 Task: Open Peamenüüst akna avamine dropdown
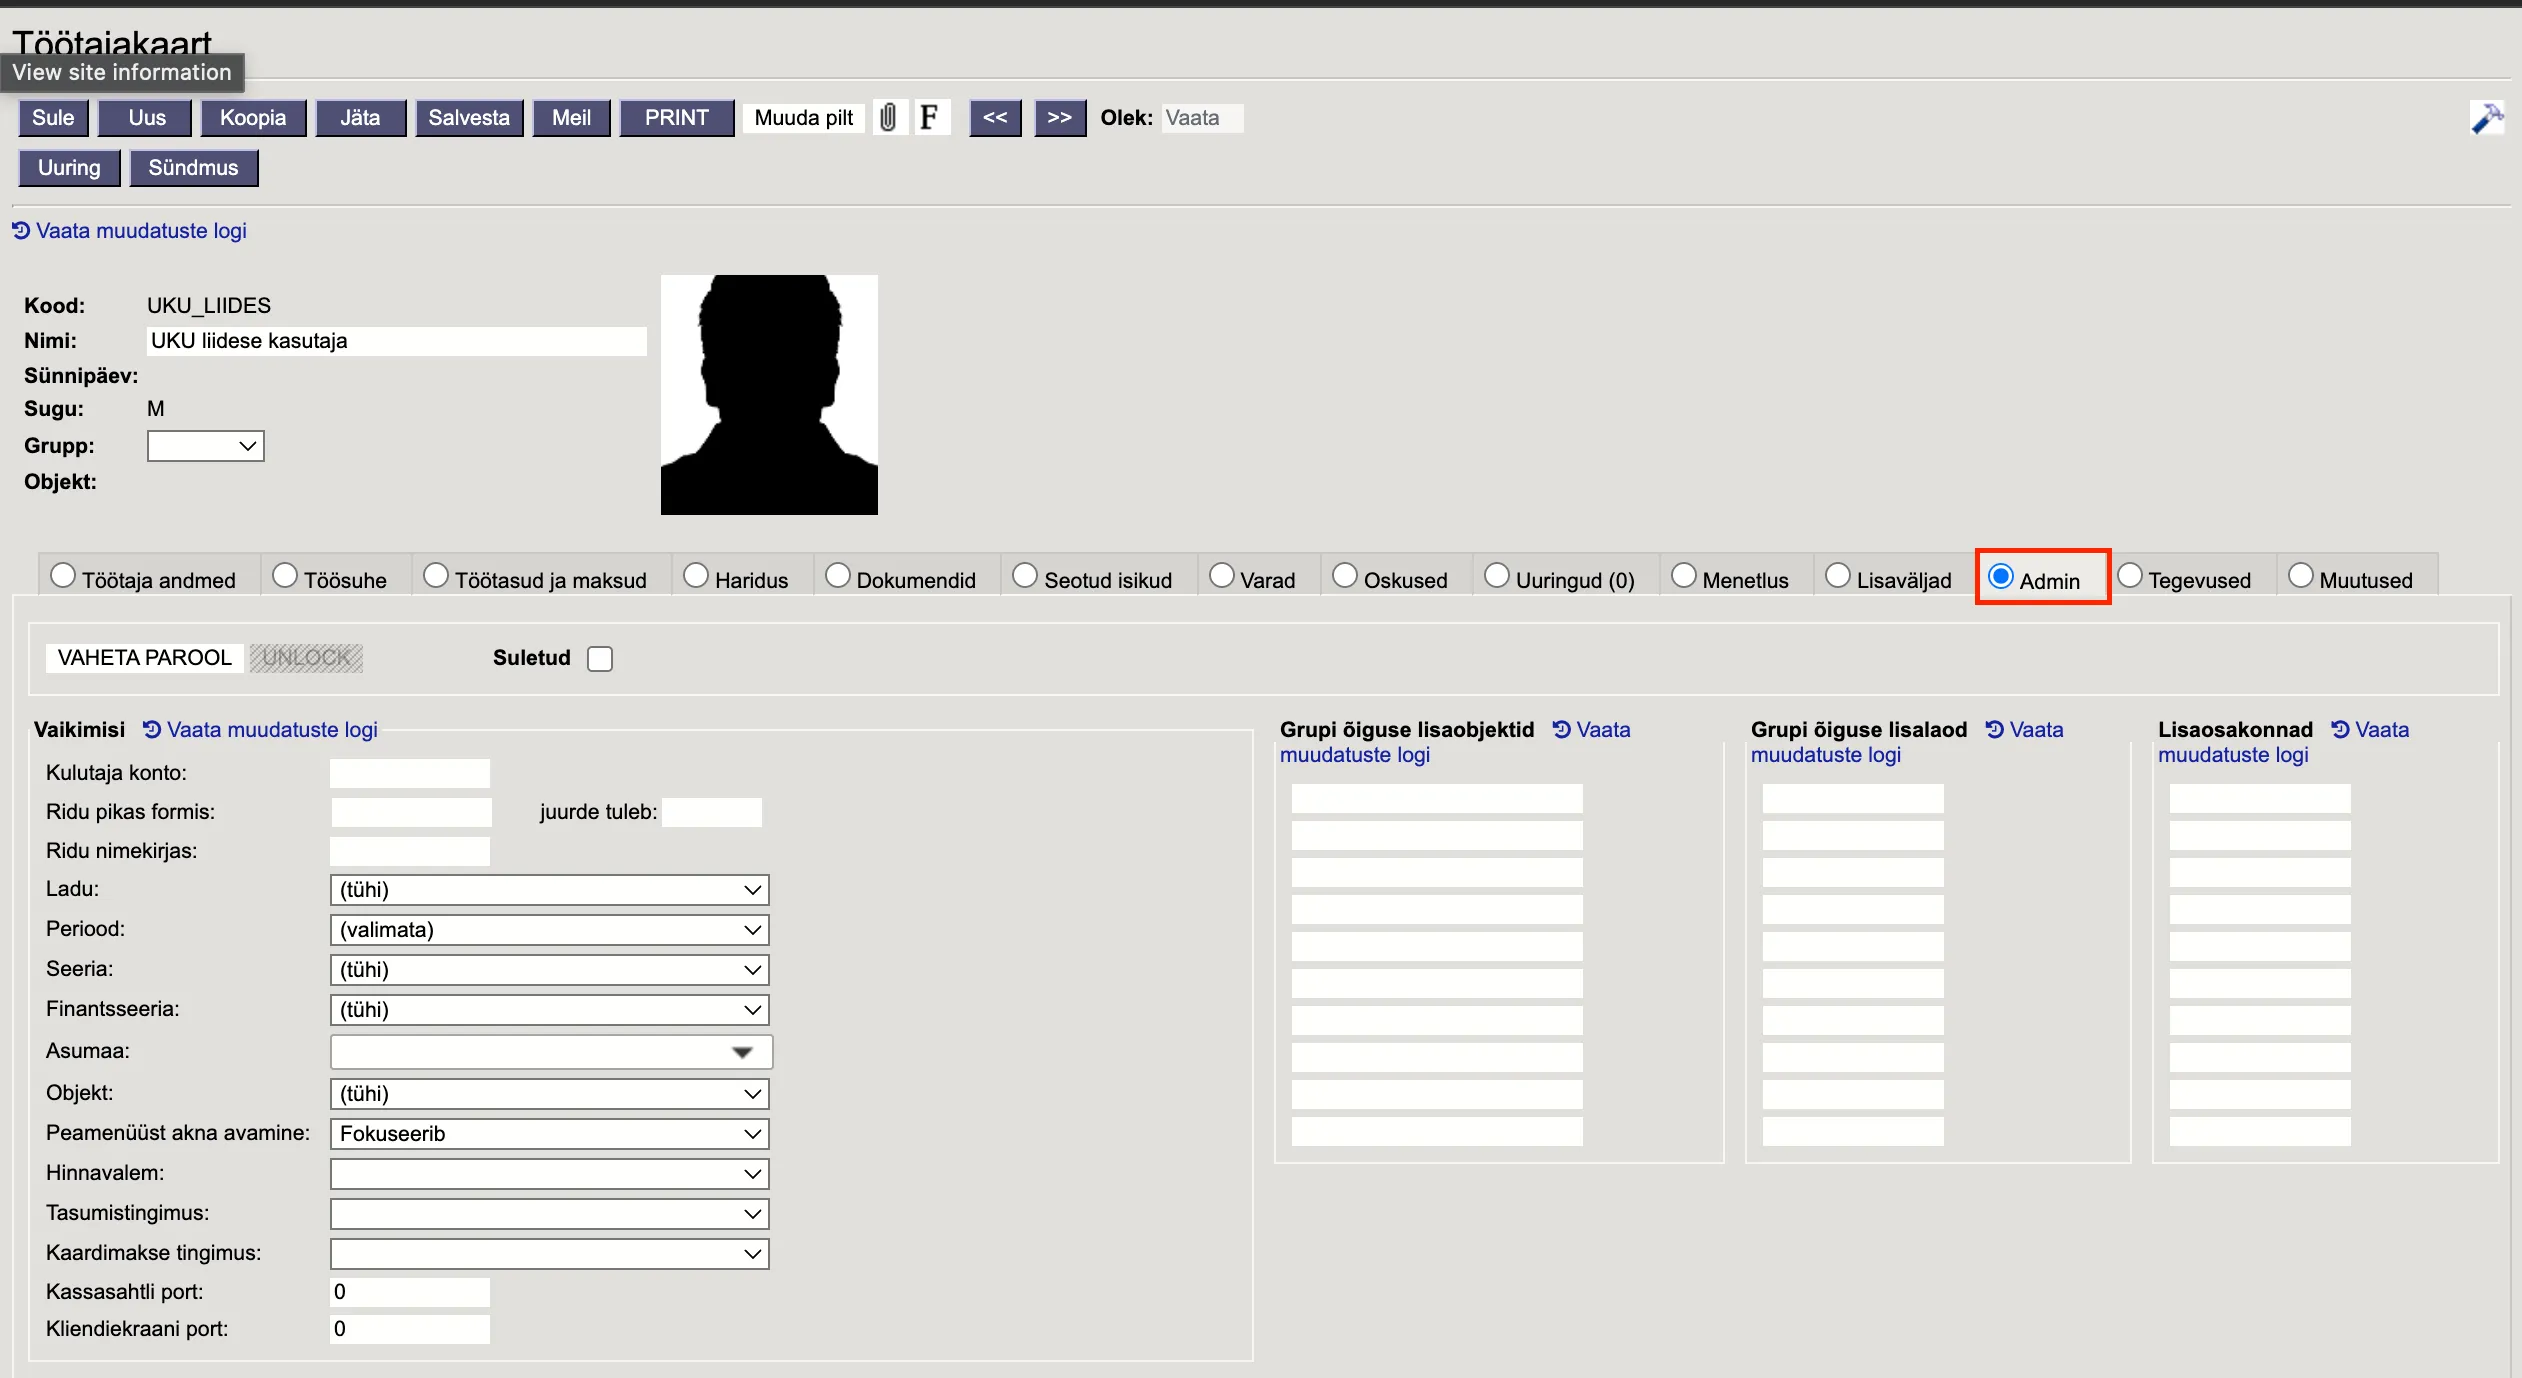[549, 1134]
